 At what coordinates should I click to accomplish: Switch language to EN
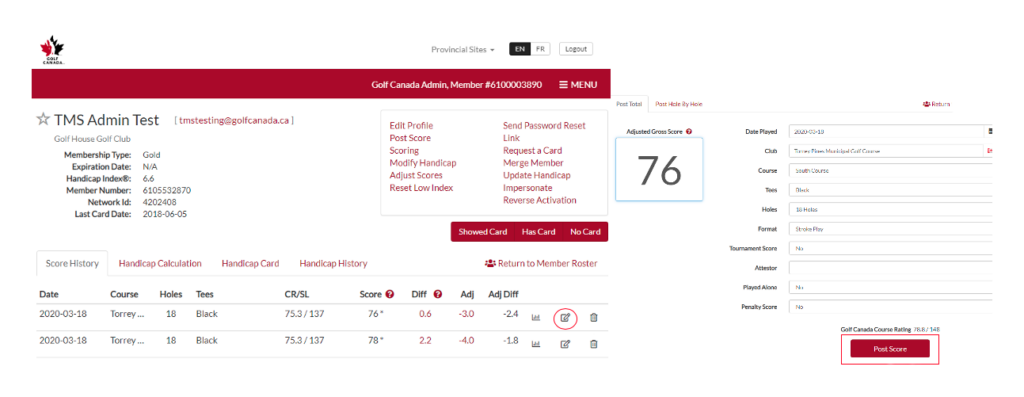[520, 49]
